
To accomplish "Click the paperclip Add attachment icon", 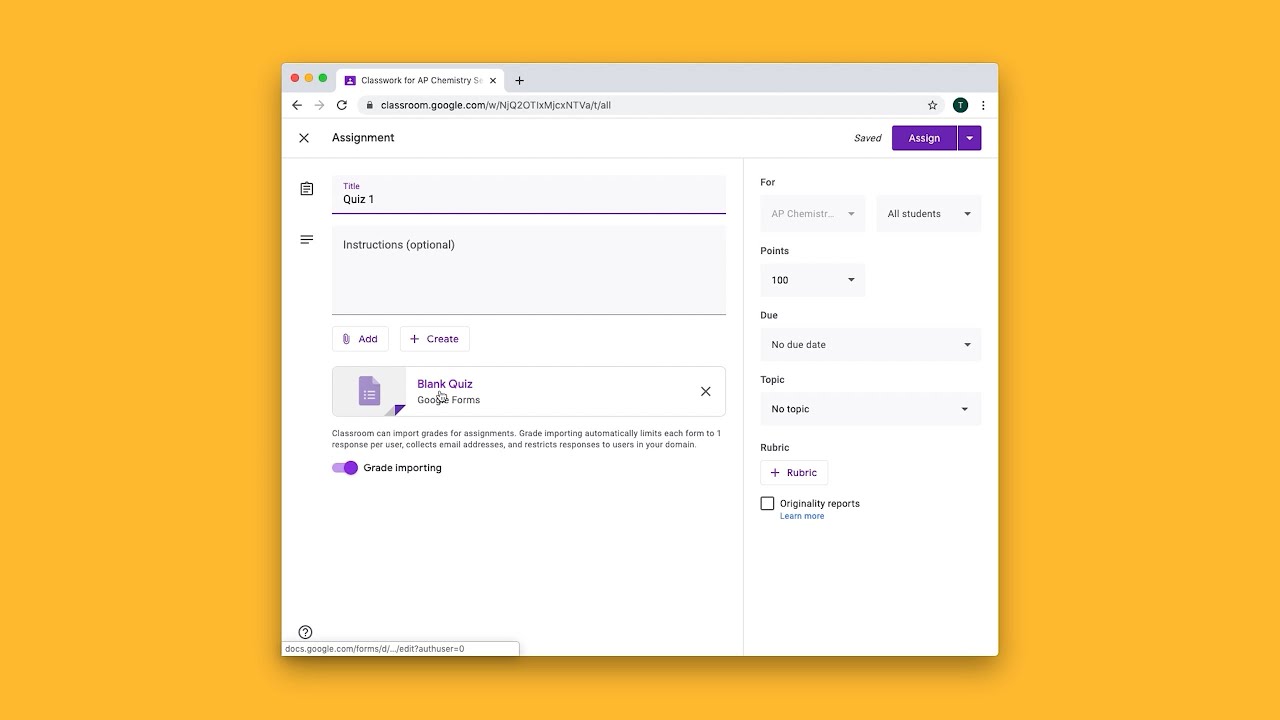I will 347,338.
